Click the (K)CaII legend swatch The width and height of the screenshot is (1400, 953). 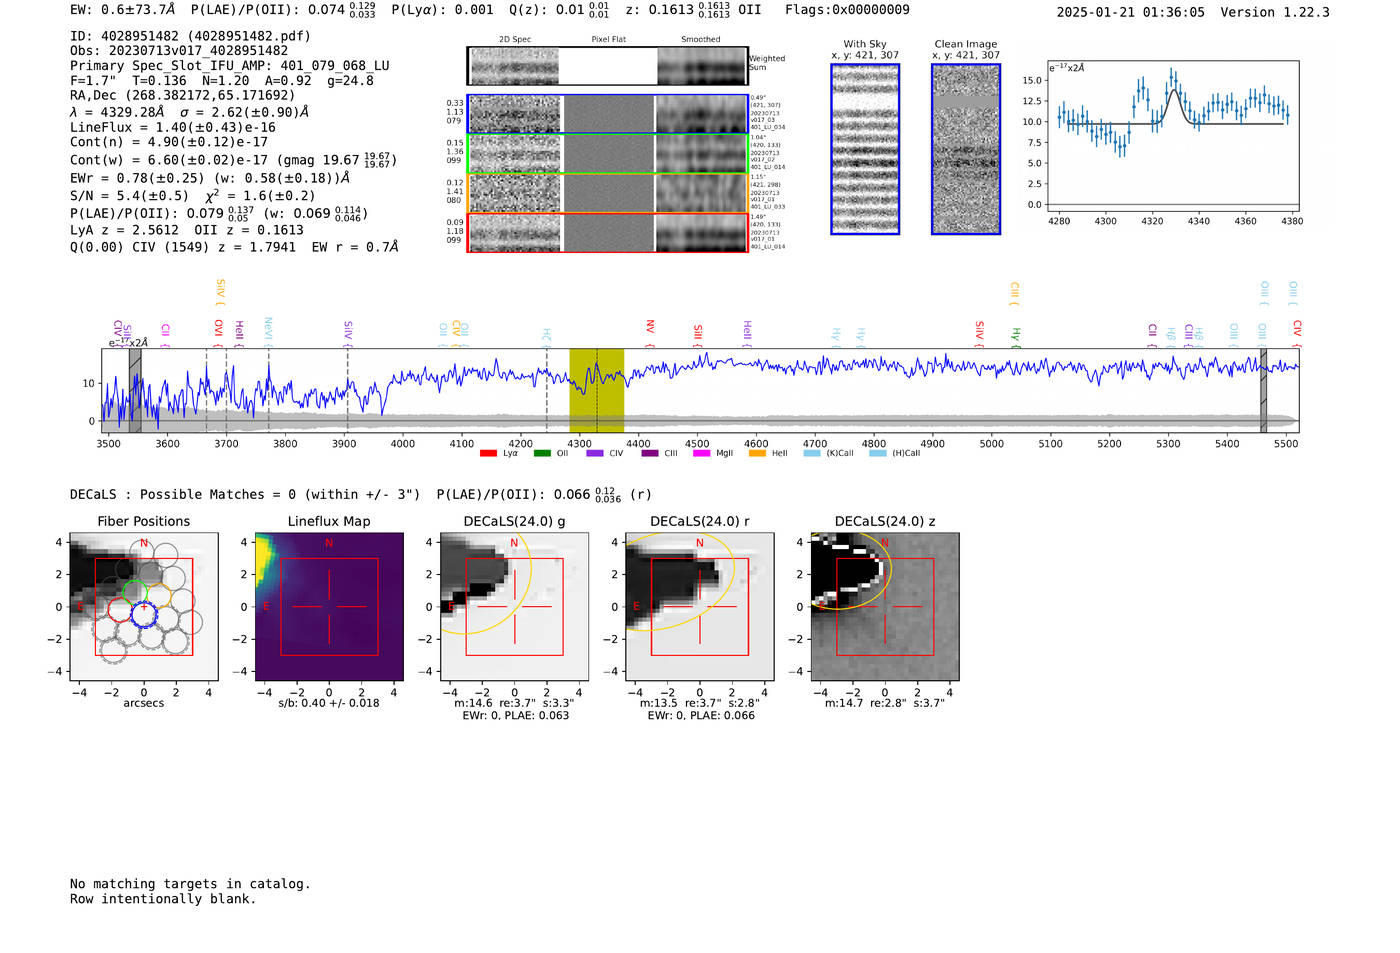pos(812,454)
